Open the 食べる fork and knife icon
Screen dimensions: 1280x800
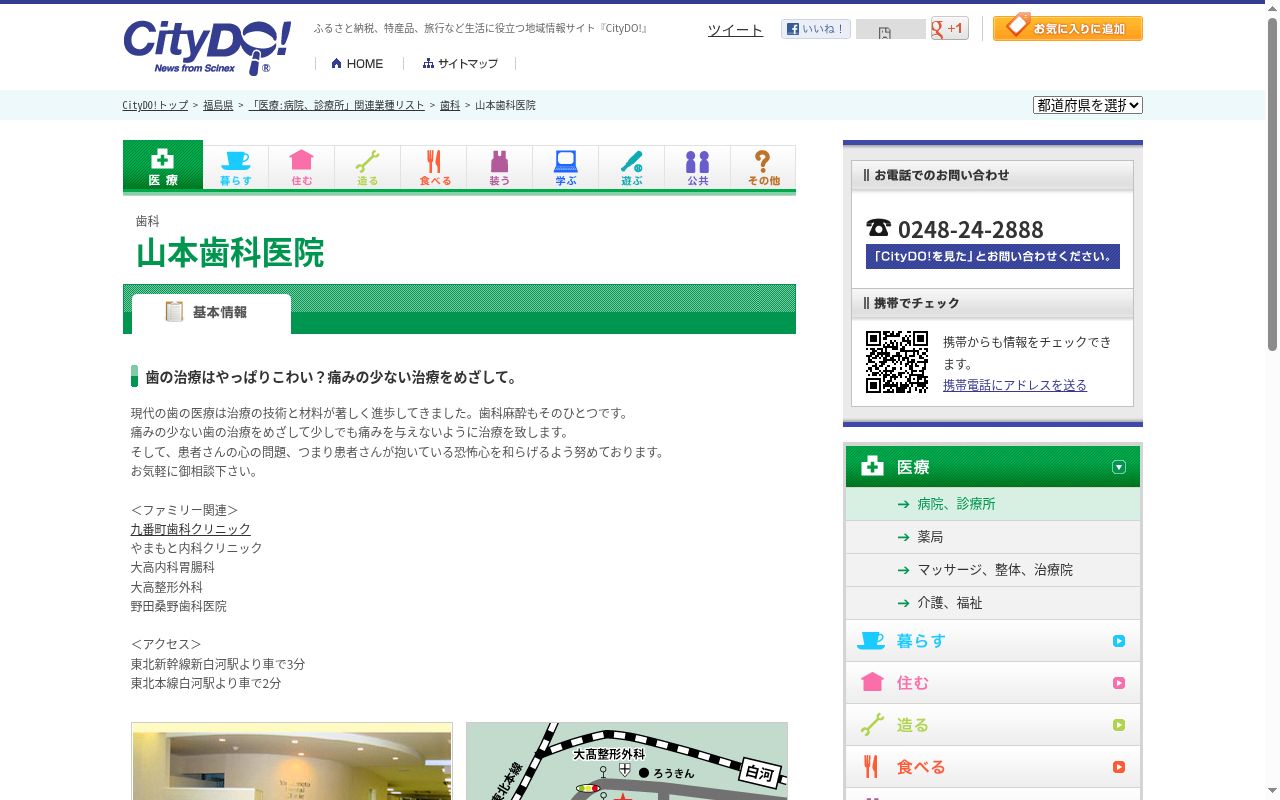pos(434,167)
